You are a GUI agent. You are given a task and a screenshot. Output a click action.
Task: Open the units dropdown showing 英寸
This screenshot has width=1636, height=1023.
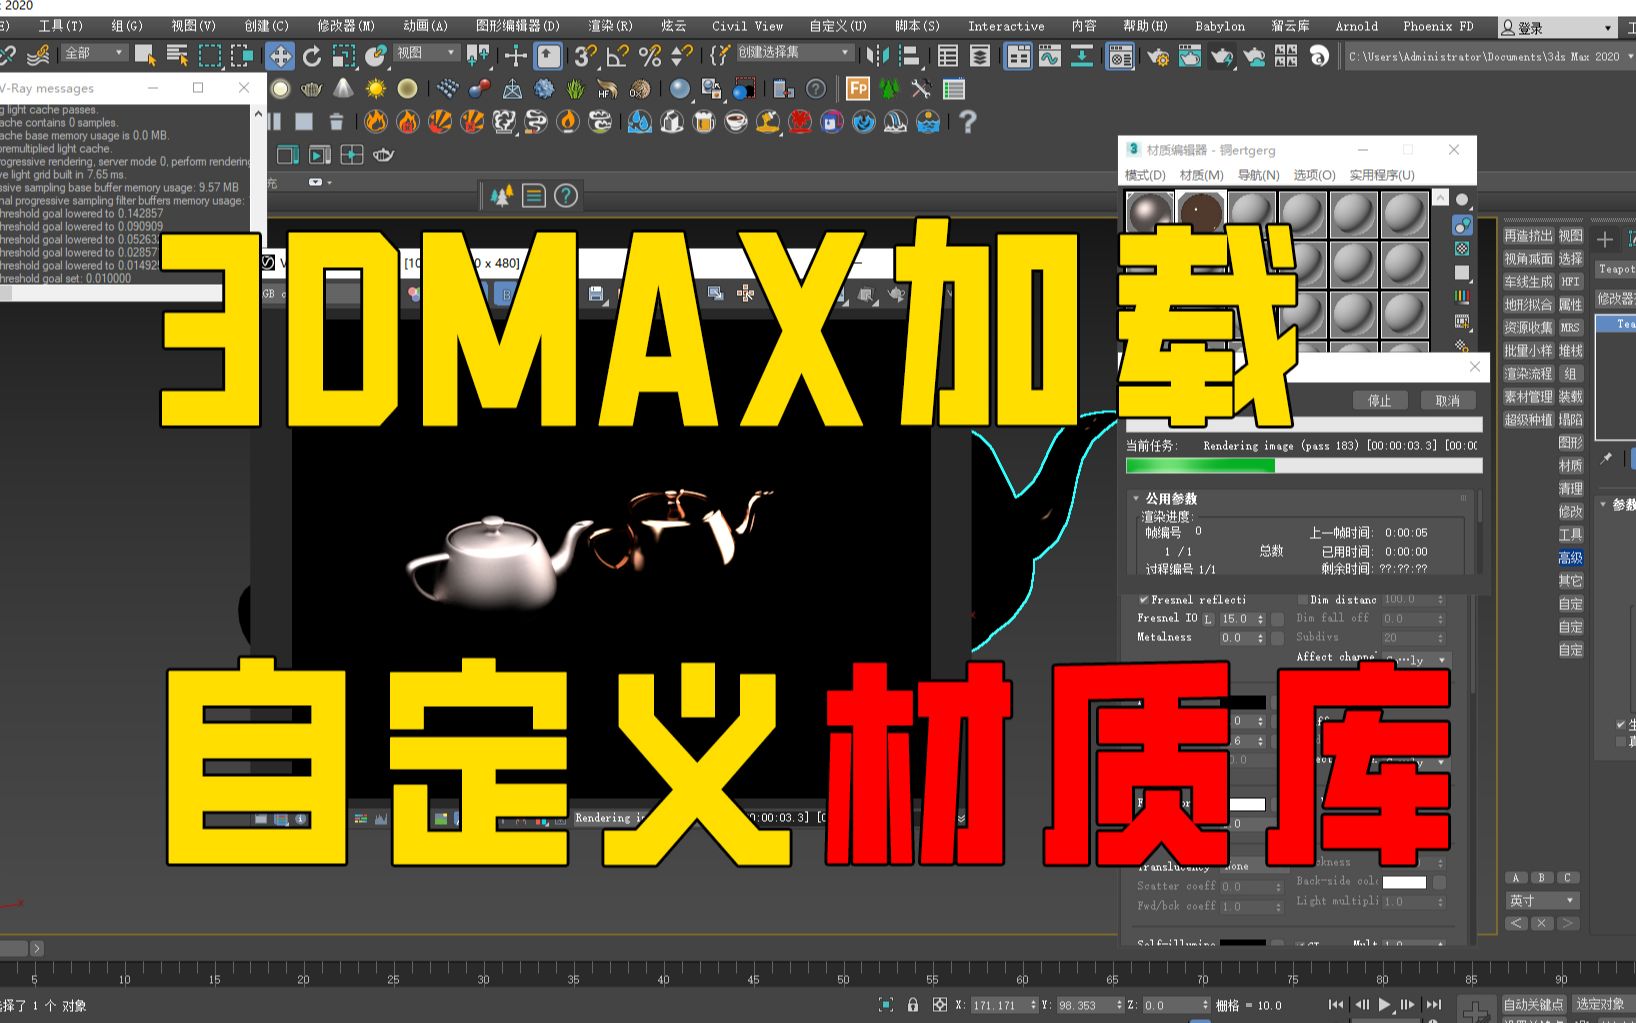pyautogui.click(x=1542, y=900)
